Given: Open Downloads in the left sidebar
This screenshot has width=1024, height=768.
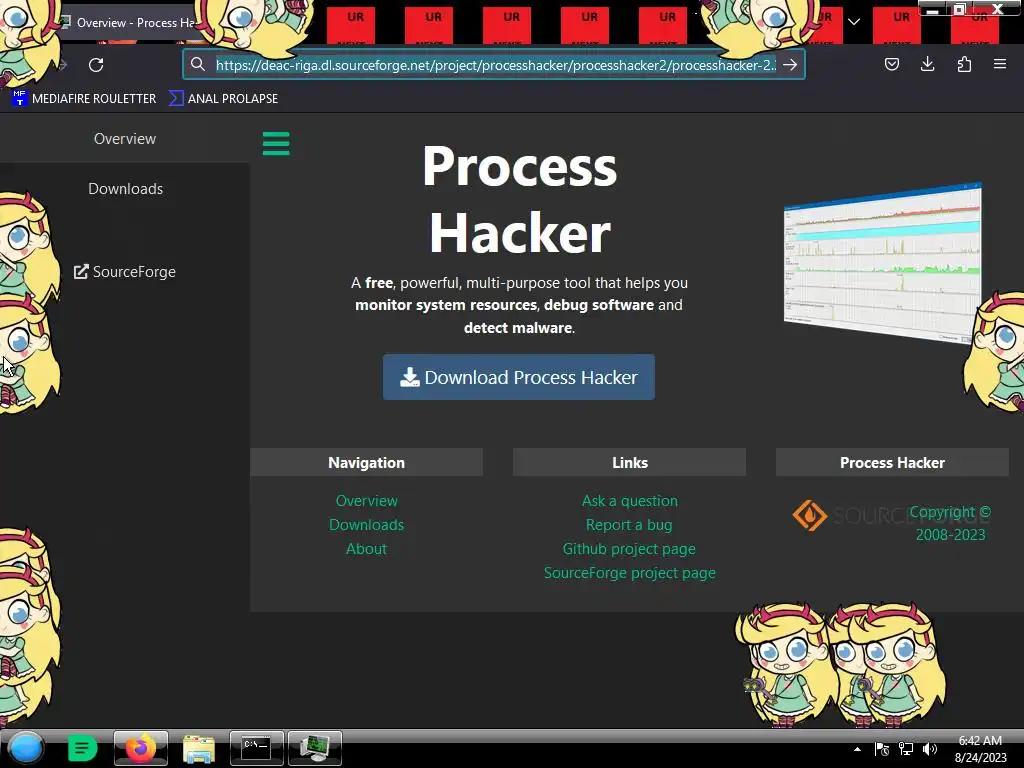Looking at the screenshot, I should (x=125, y=189).
